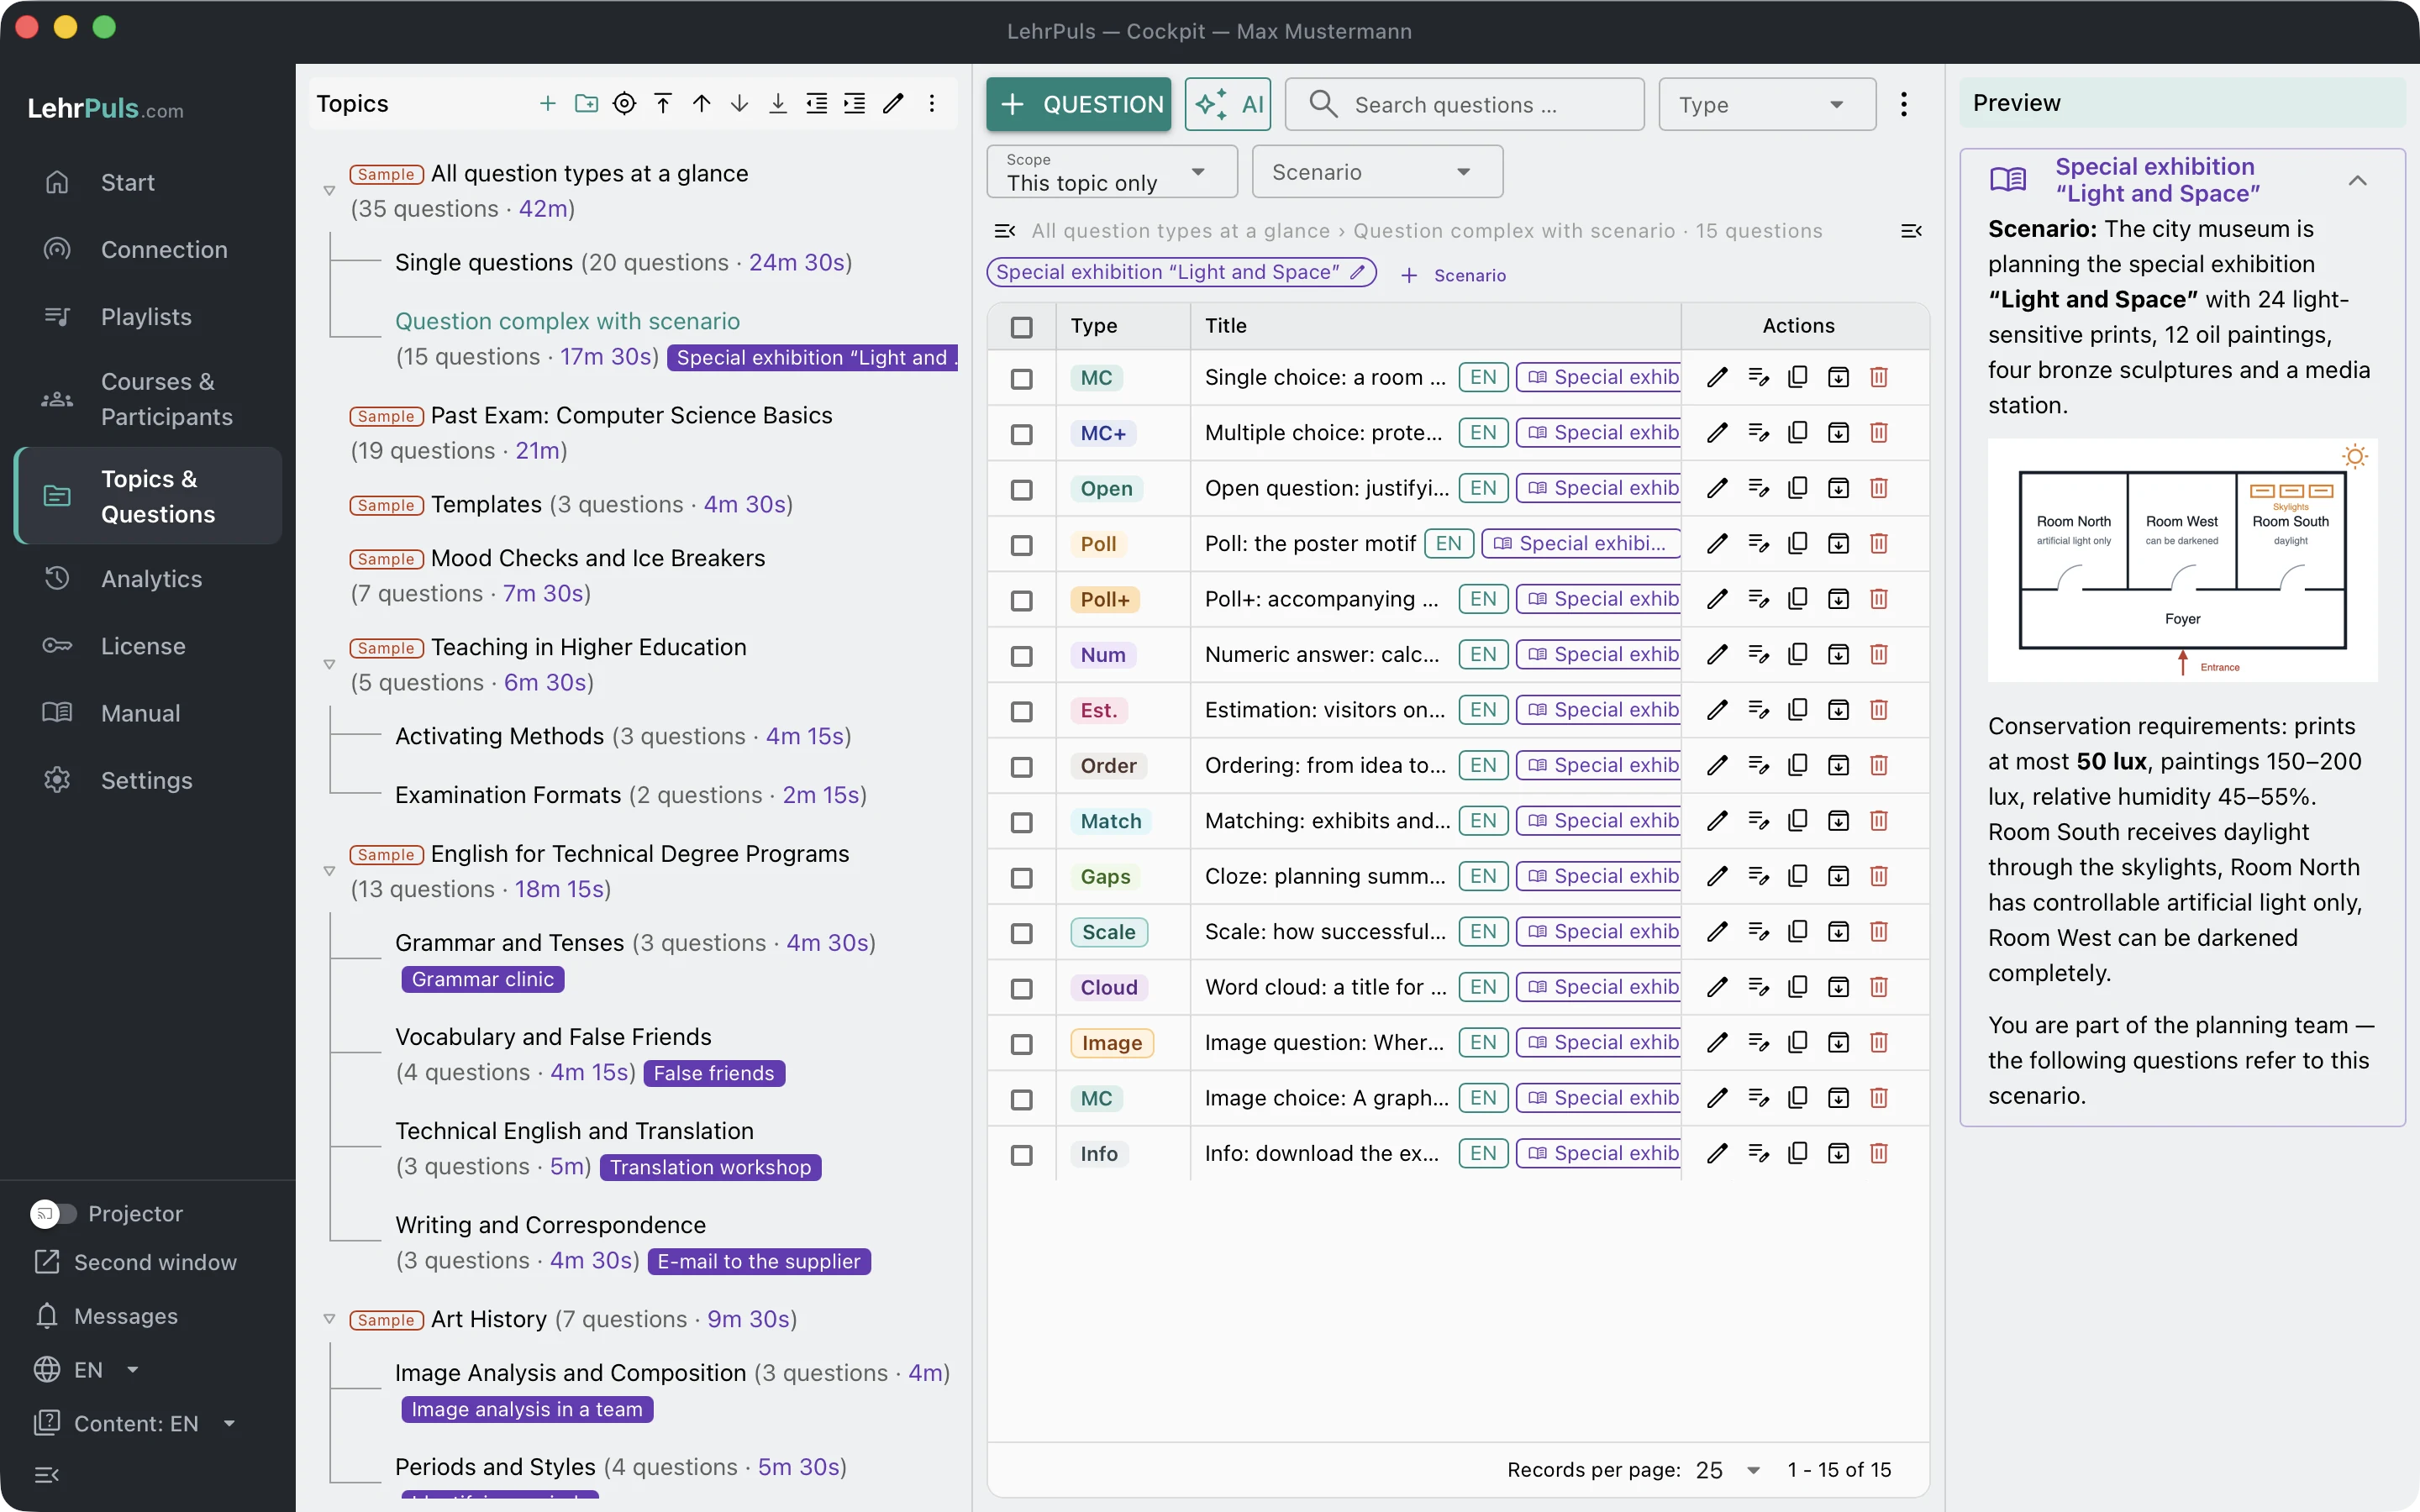Image resolution: width=2420 pixels, height=1512 pixels.
Task: Click the outdent icon in Topics toolbar
Action: click(816, 103)
